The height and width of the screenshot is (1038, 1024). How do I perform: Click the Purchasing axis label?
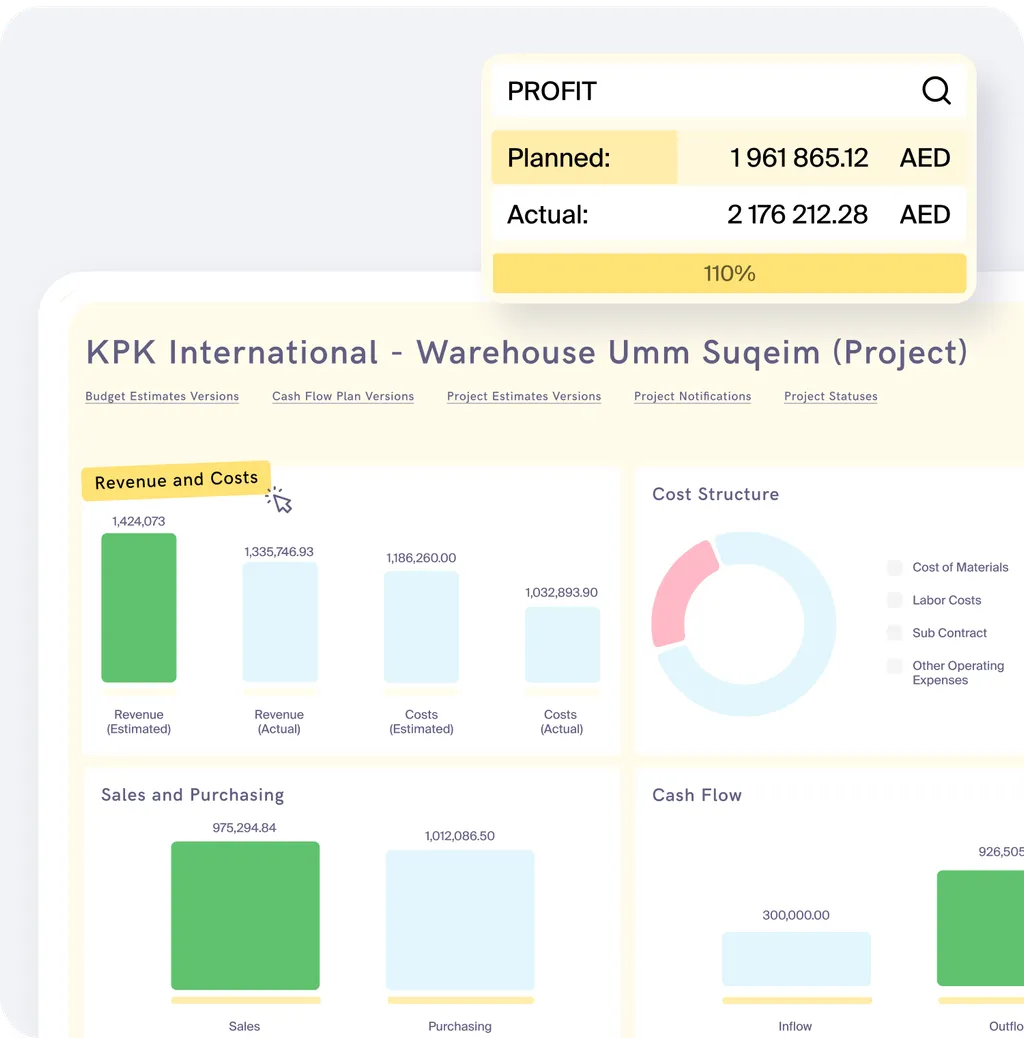pos(460,1026)
